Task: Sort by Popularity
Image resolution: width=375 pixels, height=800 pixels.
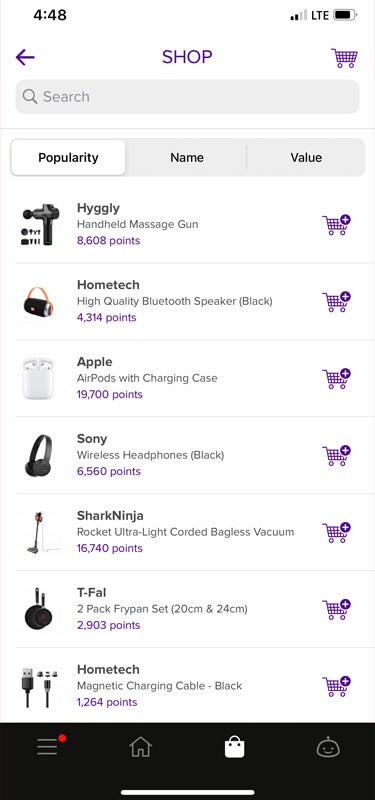Action: [68, 158]
